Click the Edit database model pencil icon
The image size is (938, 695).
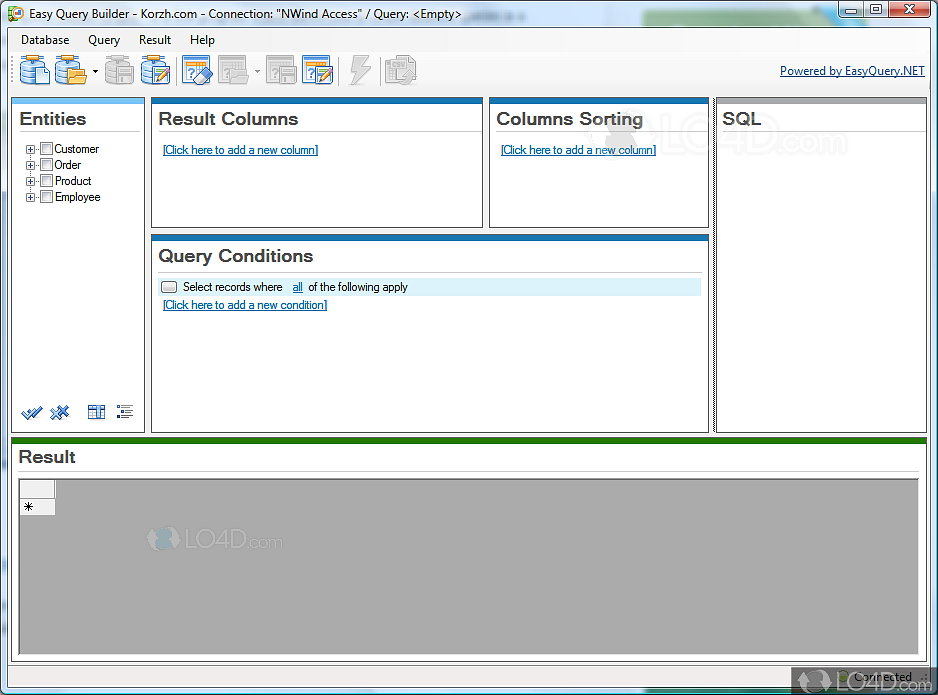155,71
